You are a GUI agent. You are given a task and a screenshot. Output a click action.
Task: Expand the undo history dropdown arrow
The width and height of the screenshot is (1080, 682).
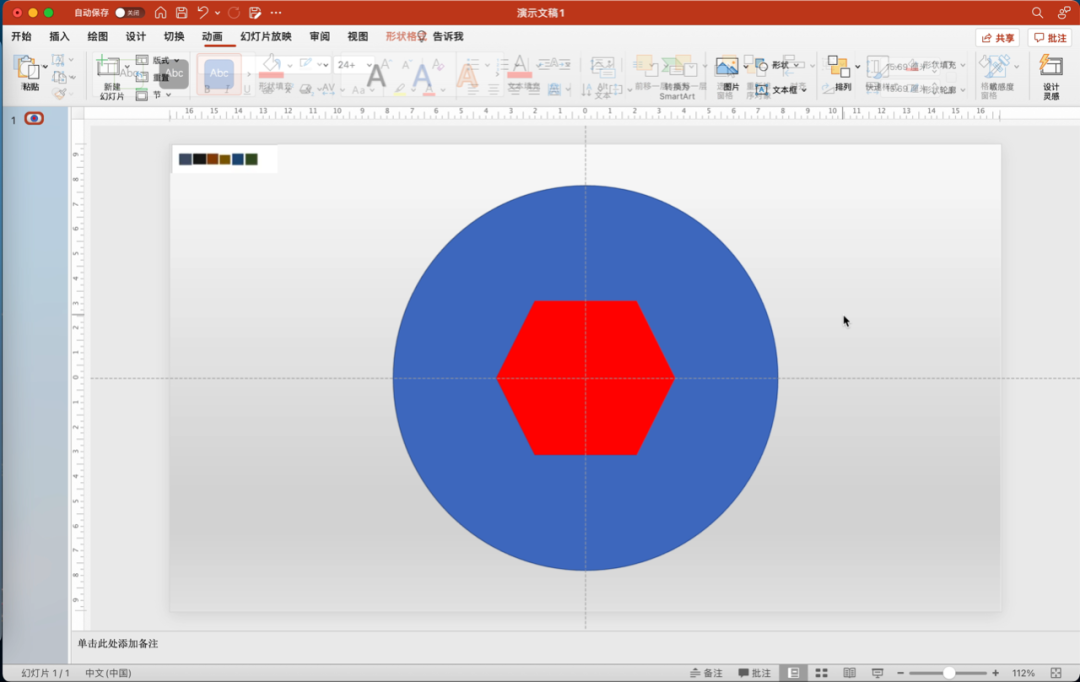pos(217,13)
